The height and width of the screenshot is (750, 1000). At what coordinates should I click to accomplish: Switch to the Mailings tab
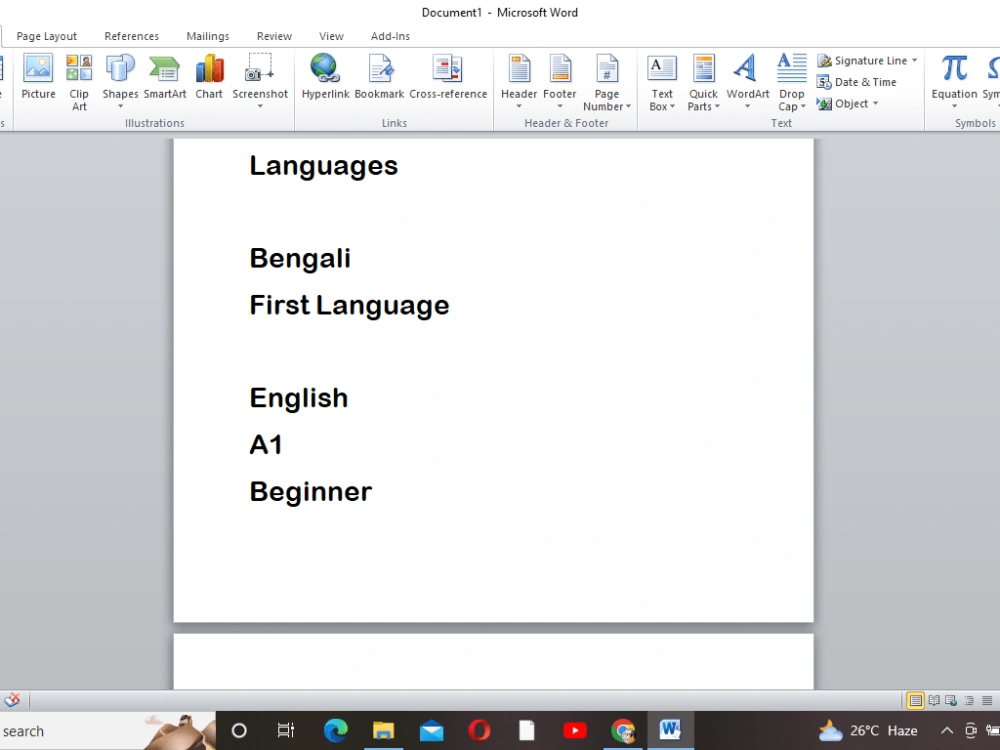click(x=207, y=36)
